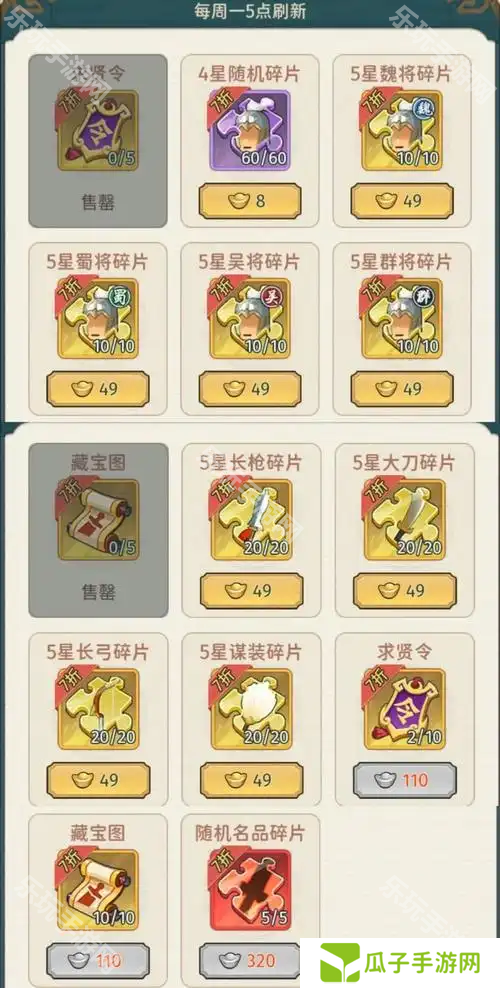Screen dimensions: 500x988
Task: Choose the 5星群将碎片 item icon
Action: [401, 319]
